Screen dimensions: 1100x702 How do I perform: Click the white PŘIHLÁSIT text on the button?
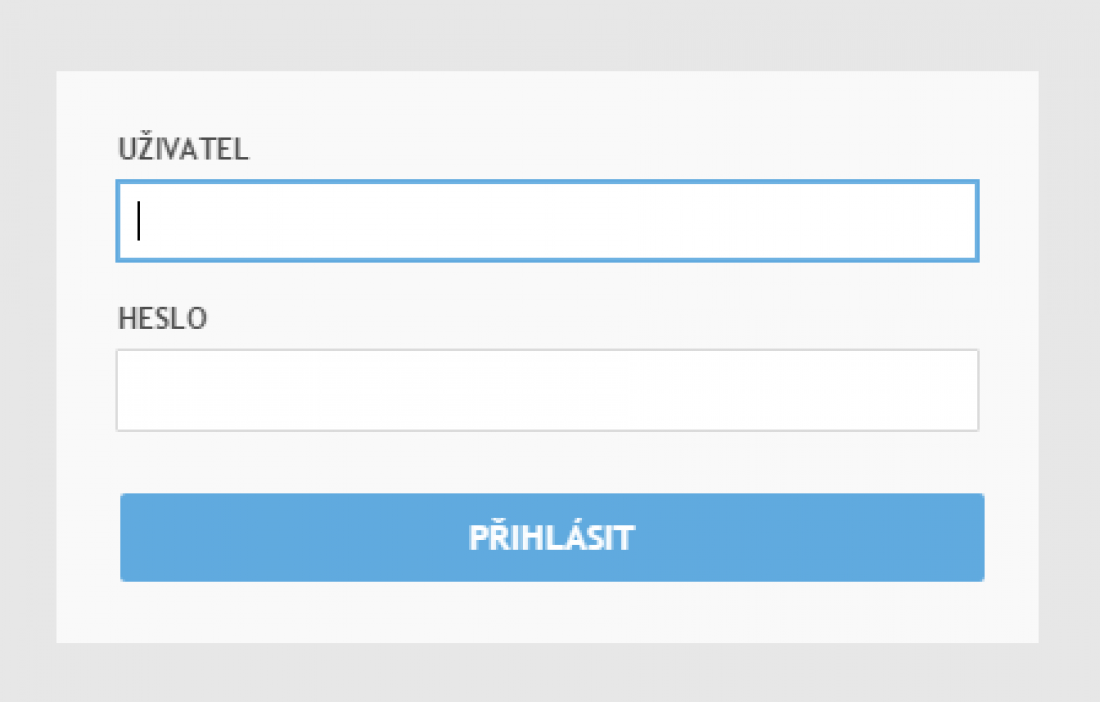pyautogui.click(x=551, y=538)
